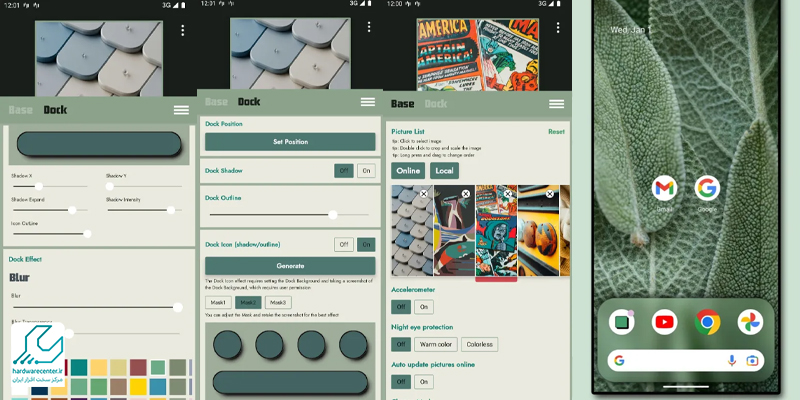Launch YouTube from the dock
Viewport: 800px width, 400px height.
coord(664,322)
